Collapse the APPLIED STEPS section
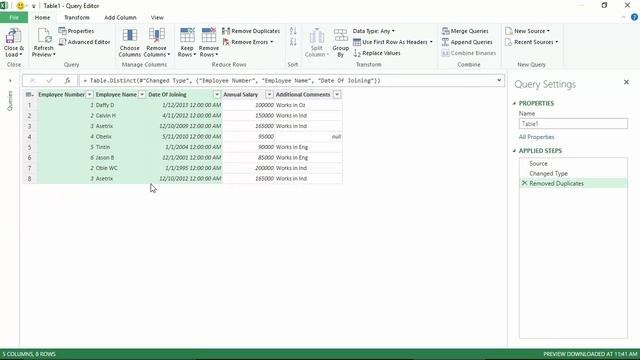 click(x=514, y=151)
